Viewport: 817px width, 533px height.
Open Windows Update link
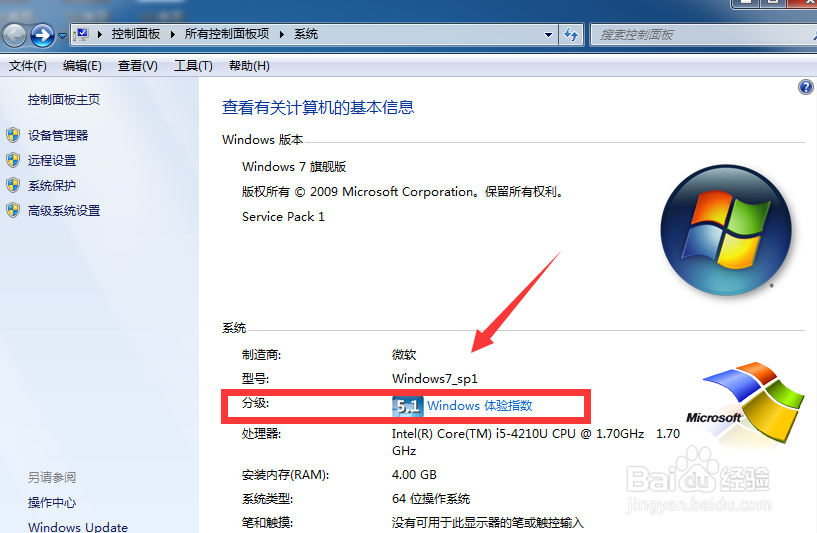click(78, 527)
